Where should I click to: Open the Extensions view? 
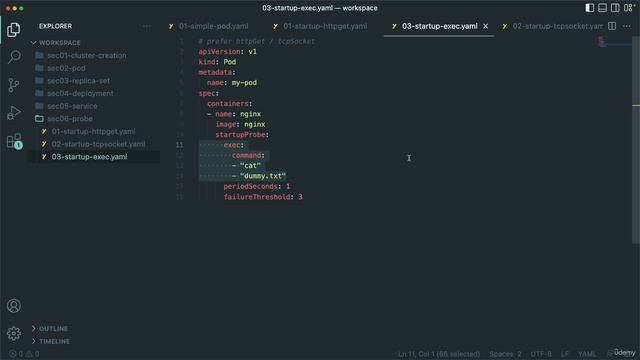(14, 141)
